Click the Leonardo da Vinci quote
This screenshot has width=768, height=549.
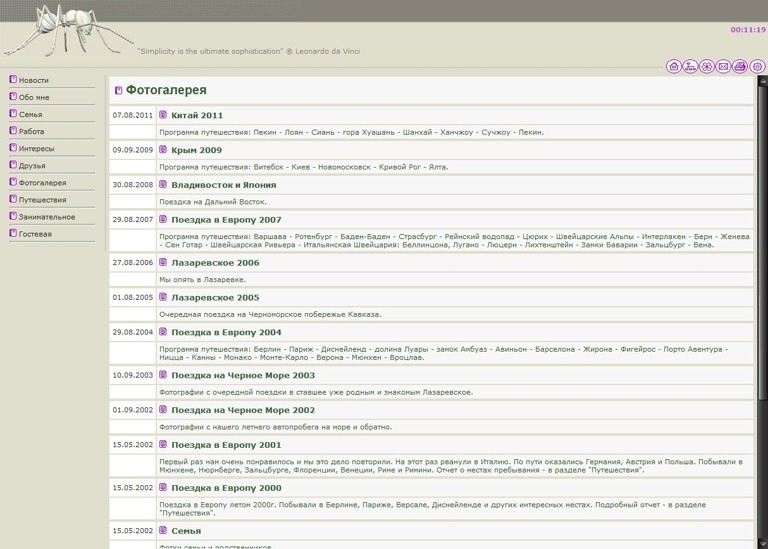point(249,51)
